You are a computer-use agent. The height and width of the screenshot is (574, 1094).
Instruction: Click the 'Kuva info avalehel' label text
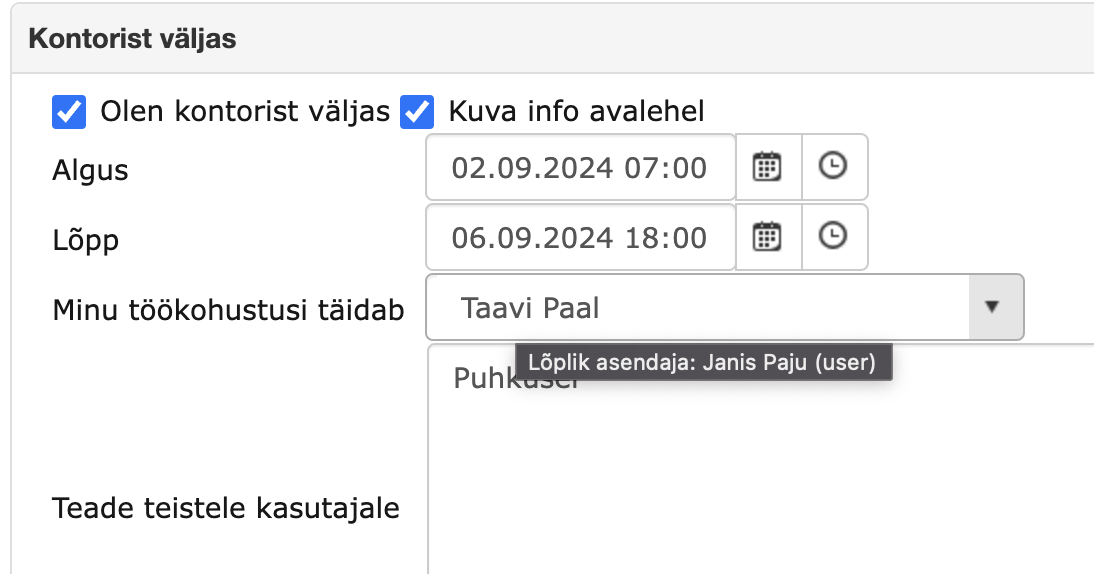pos(576,112)
